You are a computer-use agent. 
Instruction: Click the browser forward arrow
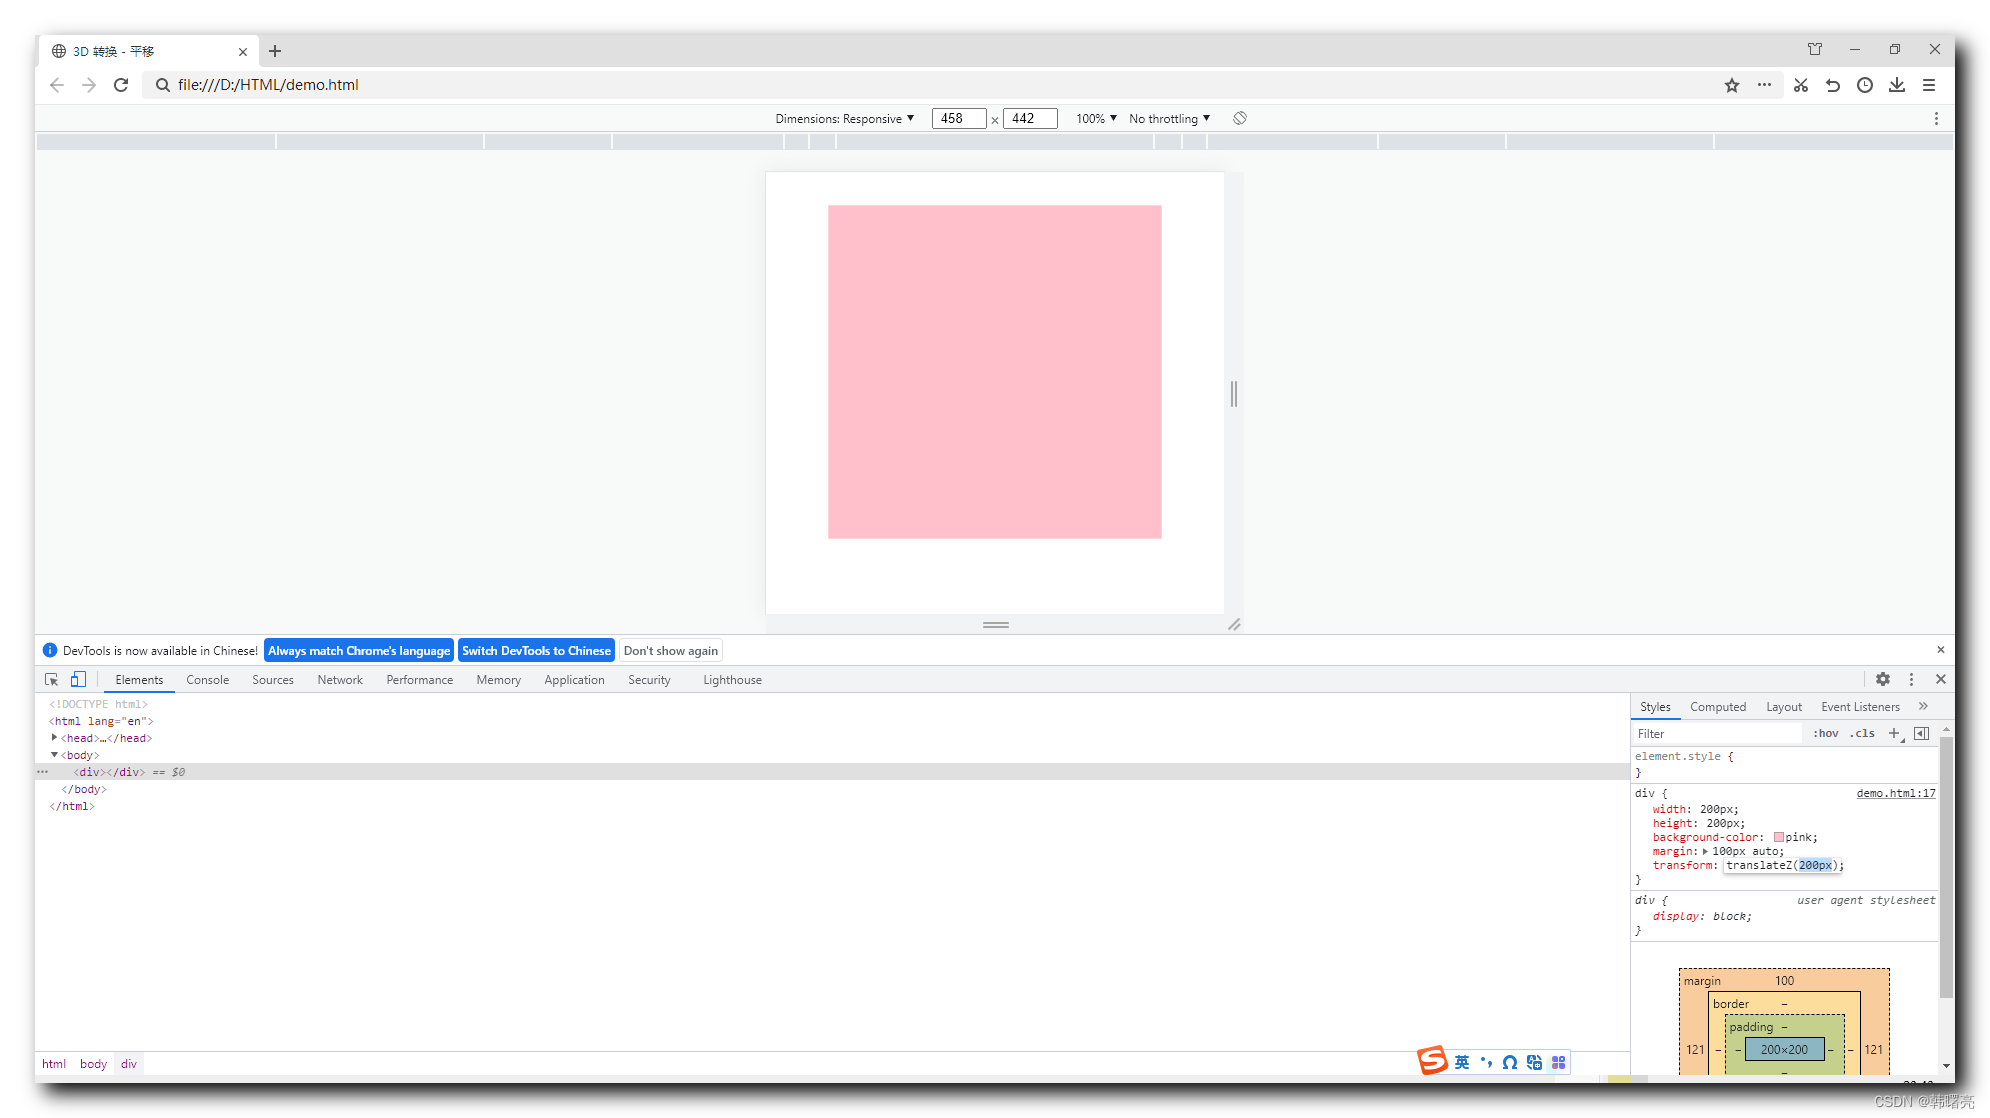click(x=89, y=85)
